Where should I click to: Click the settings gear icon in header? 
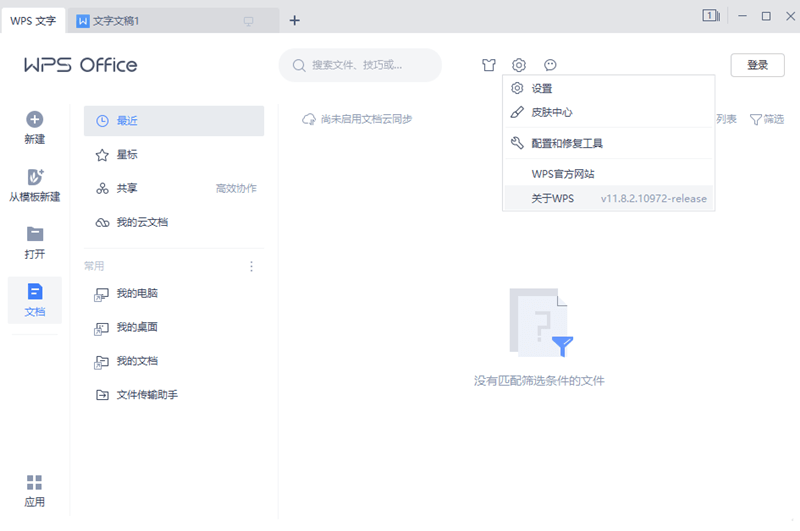[519, 66]
